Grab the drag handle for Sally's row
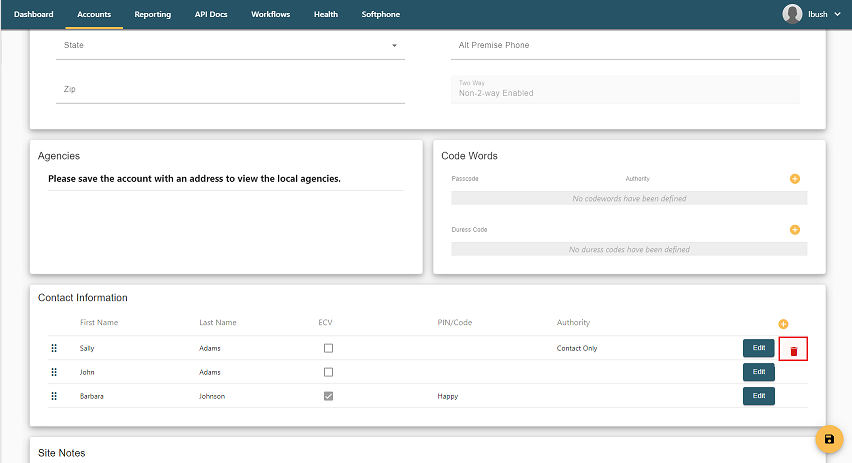This screenshot has height=463, width=852. click(54, 348)
